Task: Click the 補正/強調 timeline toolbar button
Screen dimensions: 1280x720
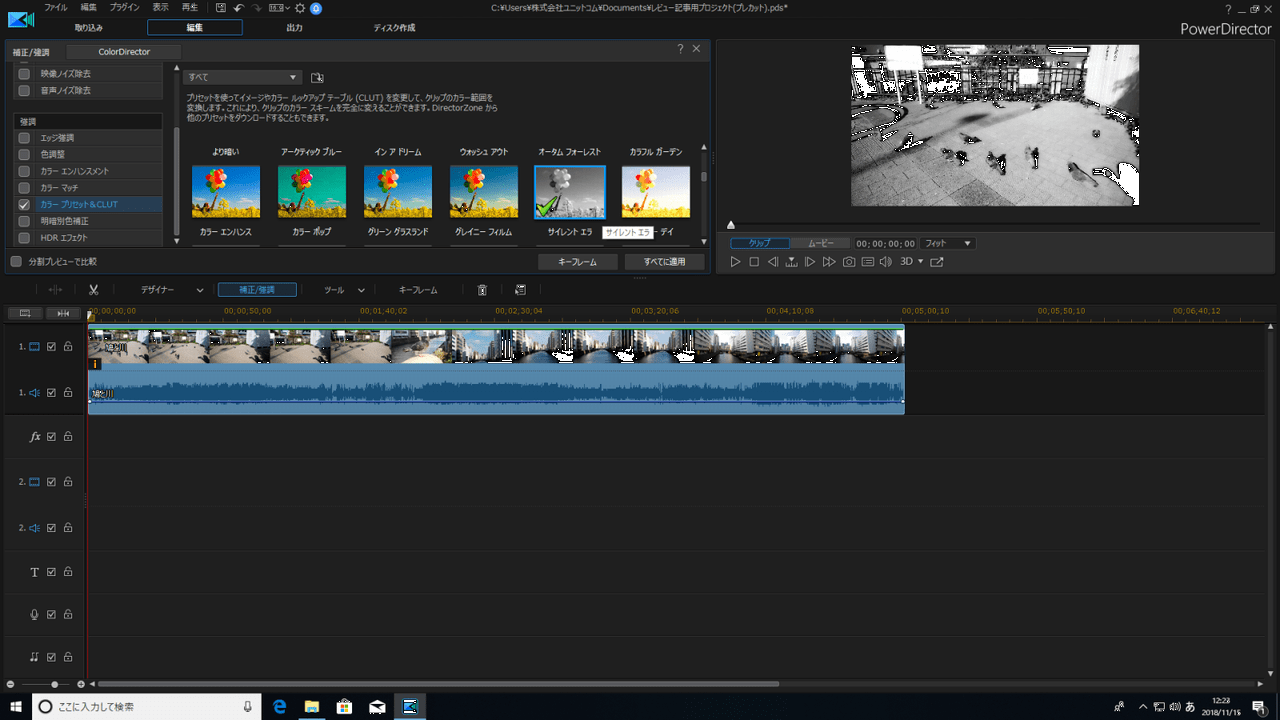Action: (257, 290)
